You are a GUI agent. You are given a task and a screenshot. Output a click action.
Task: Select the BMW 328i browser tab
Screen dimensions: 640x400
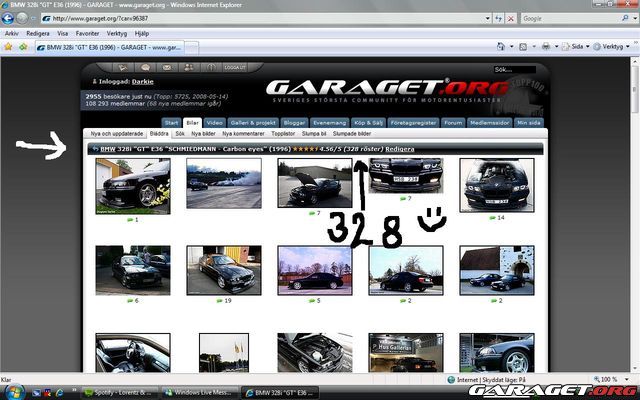(109, 47)
